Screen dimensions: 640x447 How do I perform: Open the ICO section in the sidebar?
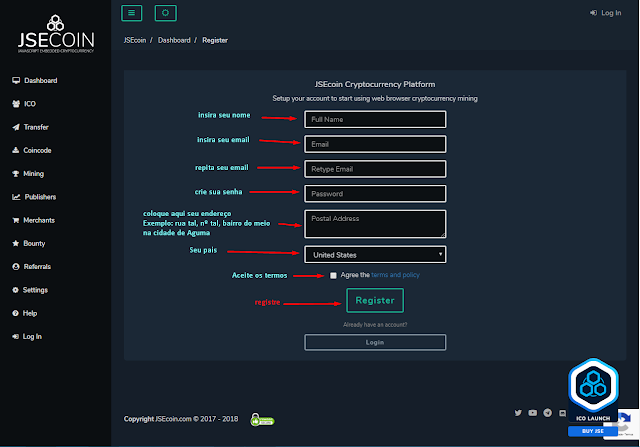[24, 104]
